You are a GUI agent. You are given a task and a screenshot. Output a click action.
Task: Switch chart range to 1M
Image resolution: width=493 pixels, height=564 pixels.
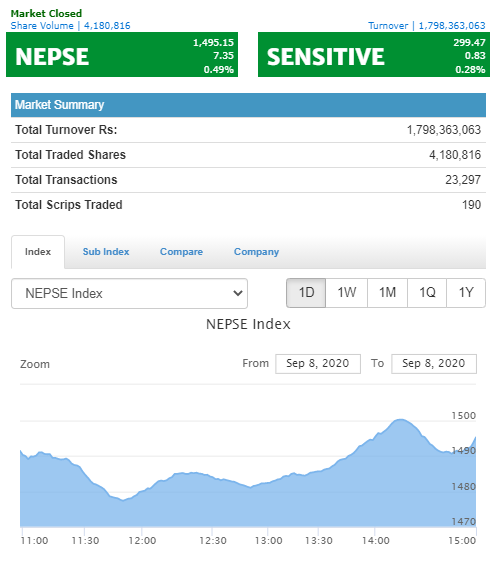[x=387, y=293]
